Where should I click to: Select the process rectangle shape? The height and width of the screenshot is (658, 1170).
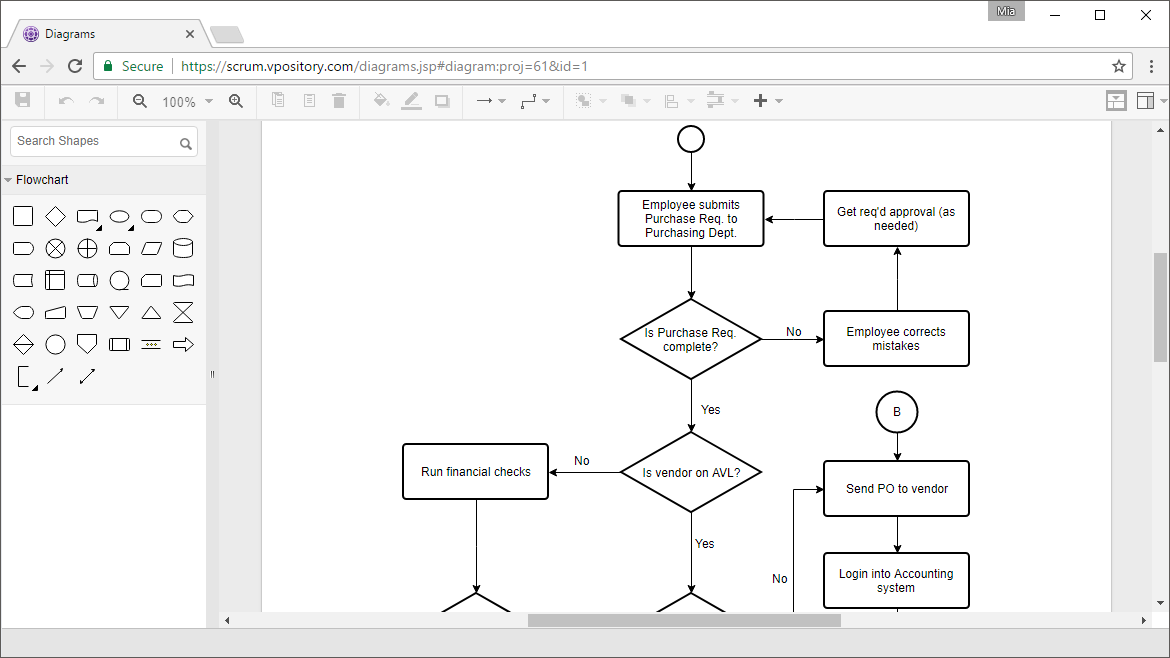point(23,215)
